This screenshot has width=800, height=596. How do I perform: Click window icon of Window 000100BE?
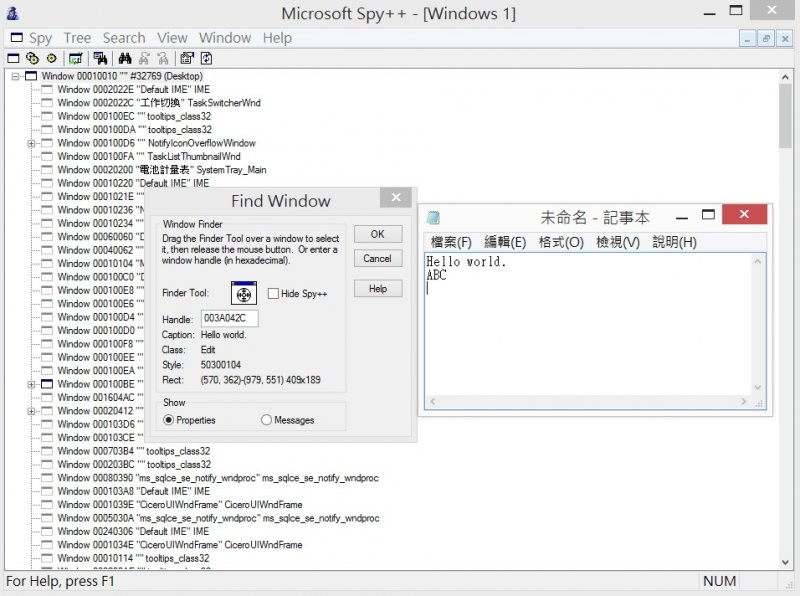click(47, 384)
